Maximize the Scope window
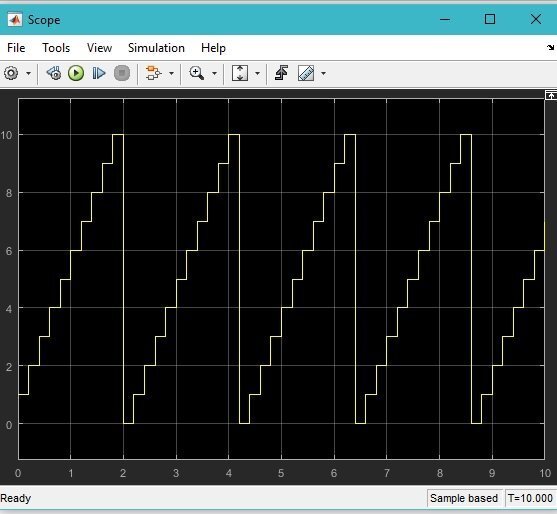This screenshot has height=514, width=557. (x=490, y=19)
